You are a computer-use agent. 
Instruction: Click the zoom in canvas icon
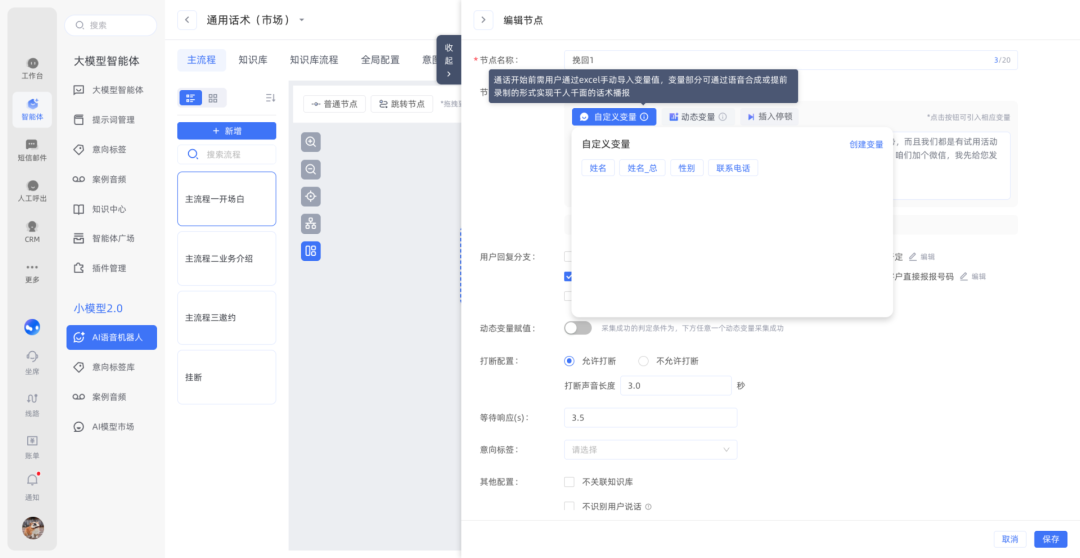click(x=311, y=142)
